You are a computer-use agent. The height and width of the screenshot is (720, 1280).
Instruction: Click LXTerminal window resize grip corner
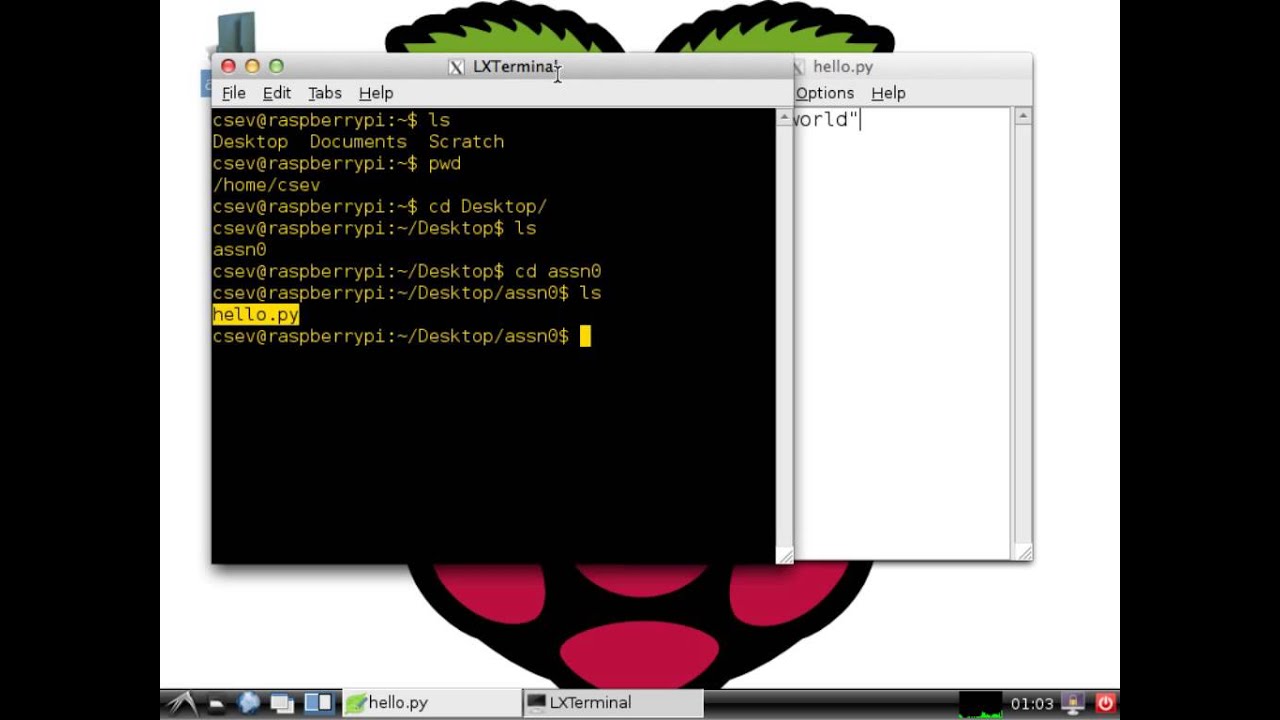[785, 555]
